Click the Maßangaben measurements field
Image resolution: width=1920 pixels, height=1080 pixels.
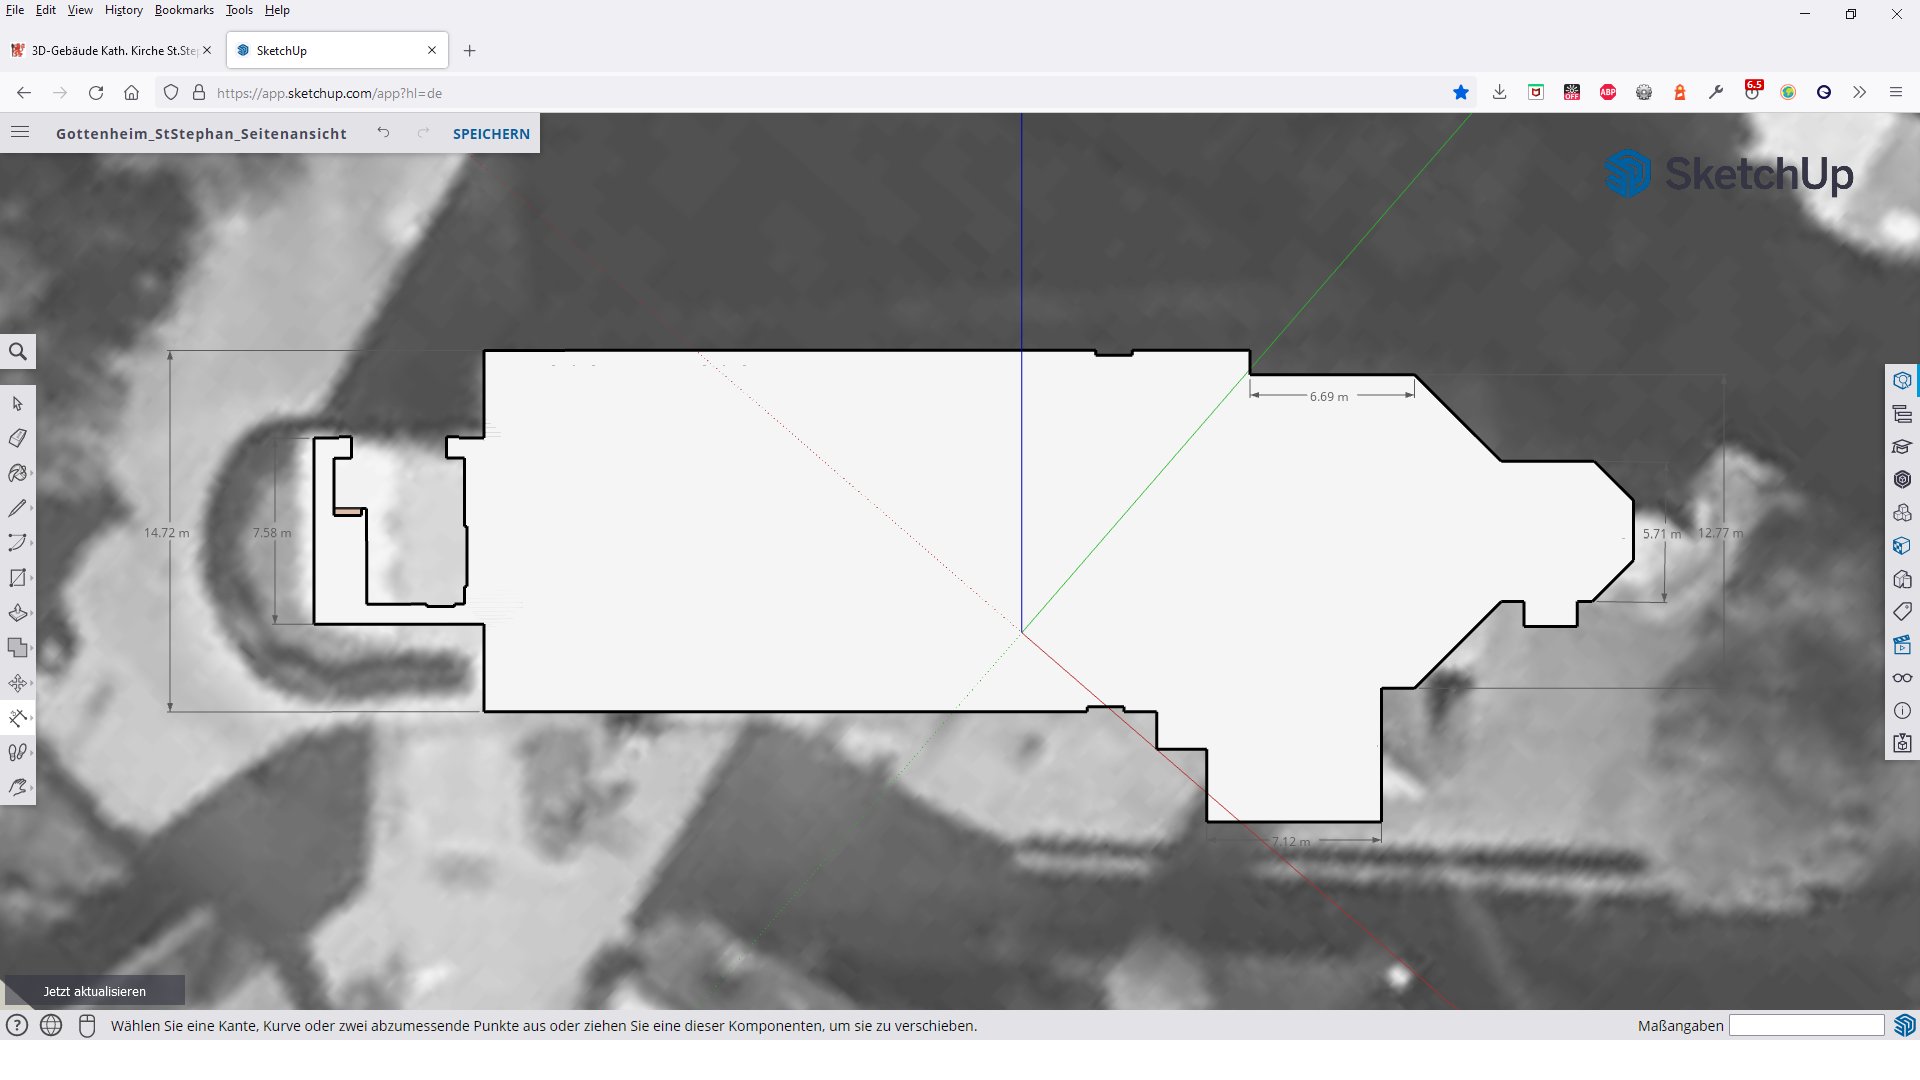coord(1806,1026)
